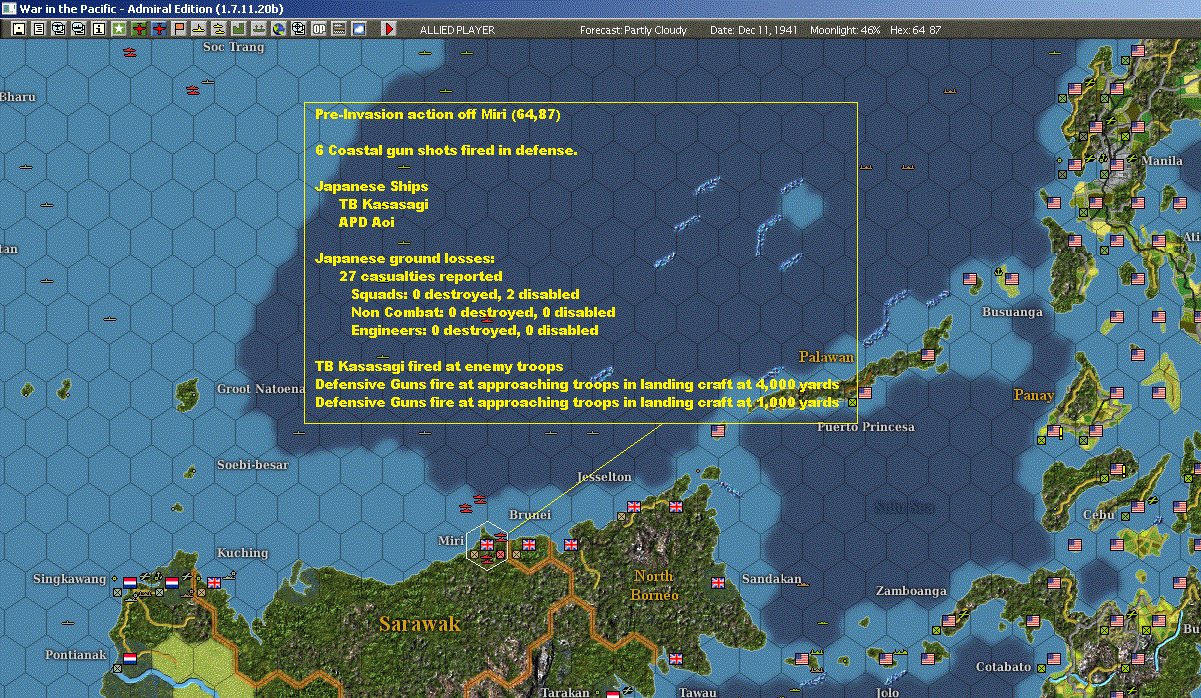1201x698 pixels.
Task: Click the 'Kuching' map label
Action: 242,553
